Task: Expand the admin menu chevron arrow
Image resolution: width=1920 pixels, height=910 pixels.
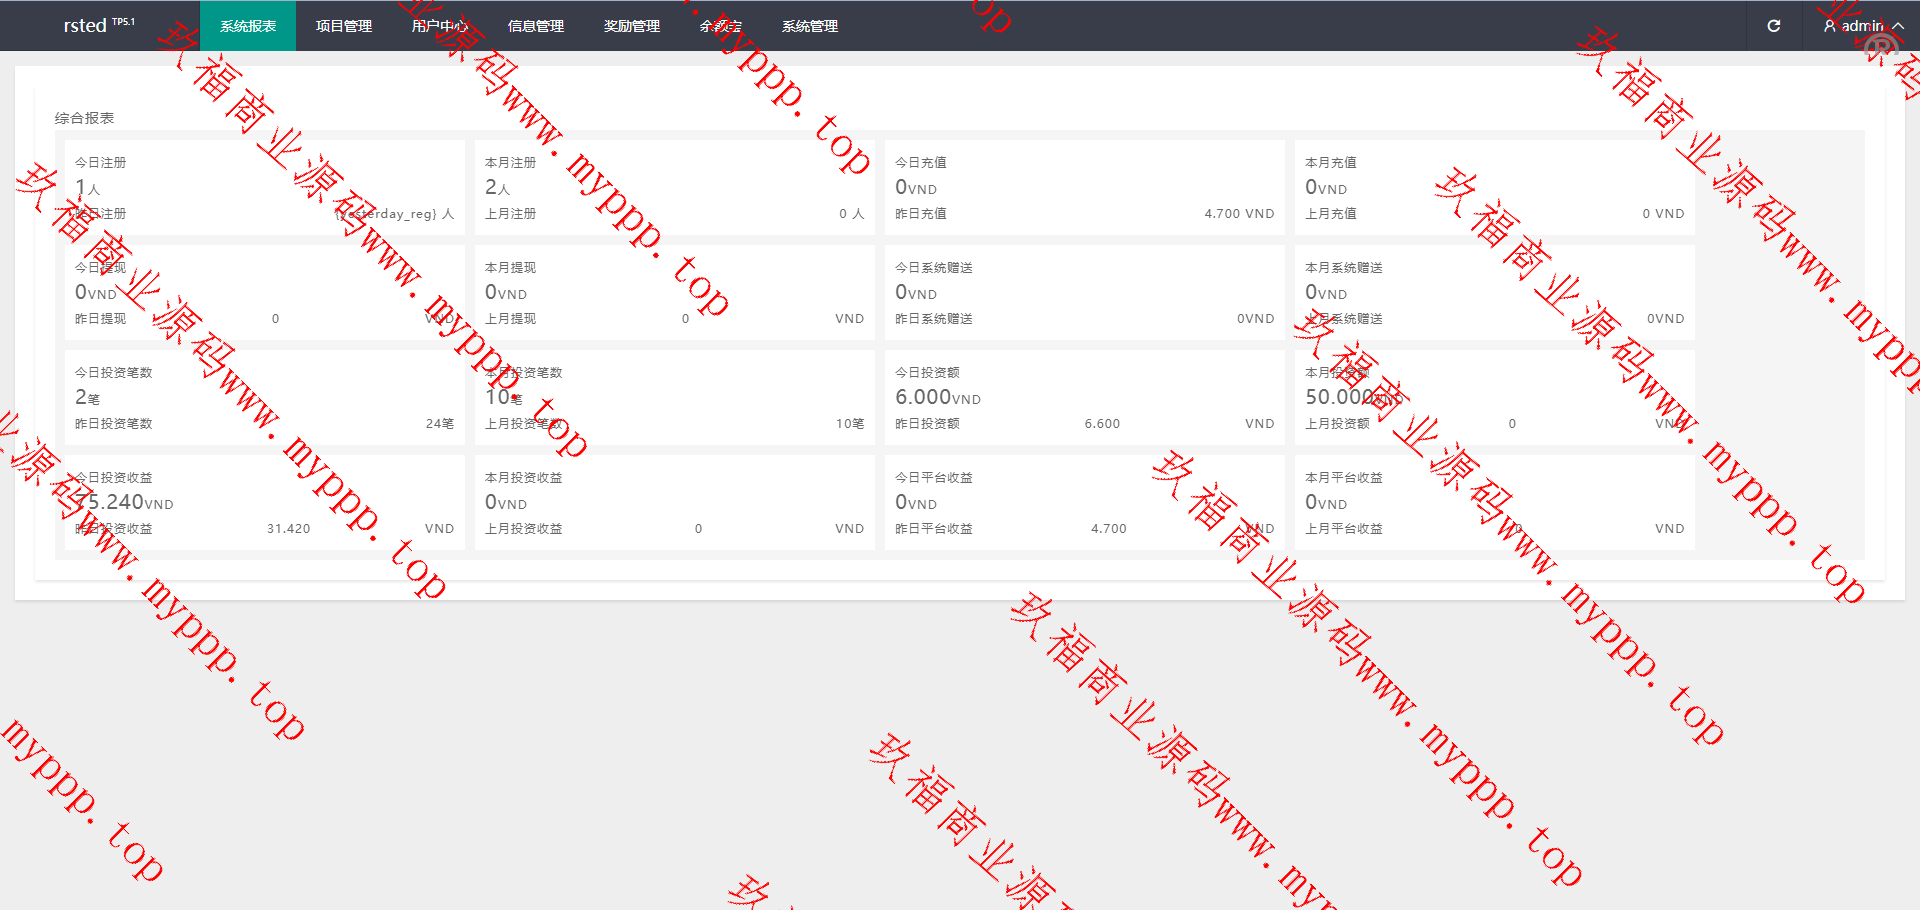Action: pyautogui.click(x=1897, y=26)
